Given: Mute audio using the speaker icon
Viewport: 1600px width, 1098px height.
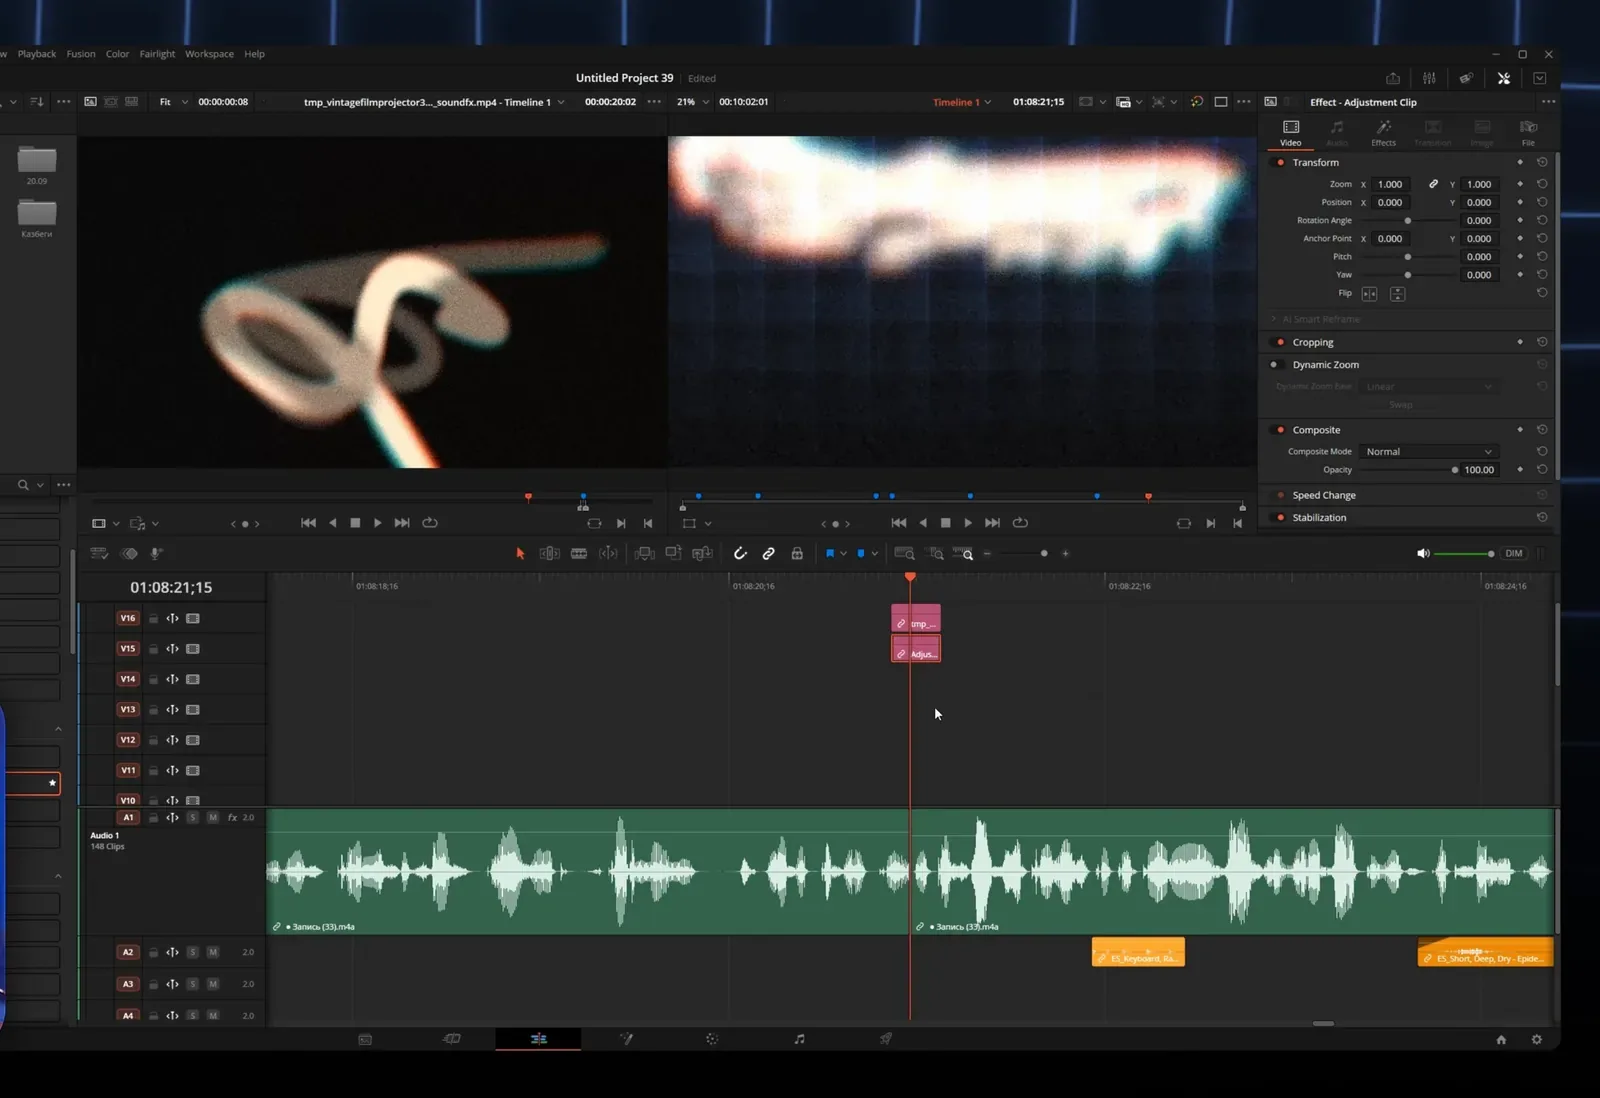Looking at the screenshot, I should point(1423,553).
